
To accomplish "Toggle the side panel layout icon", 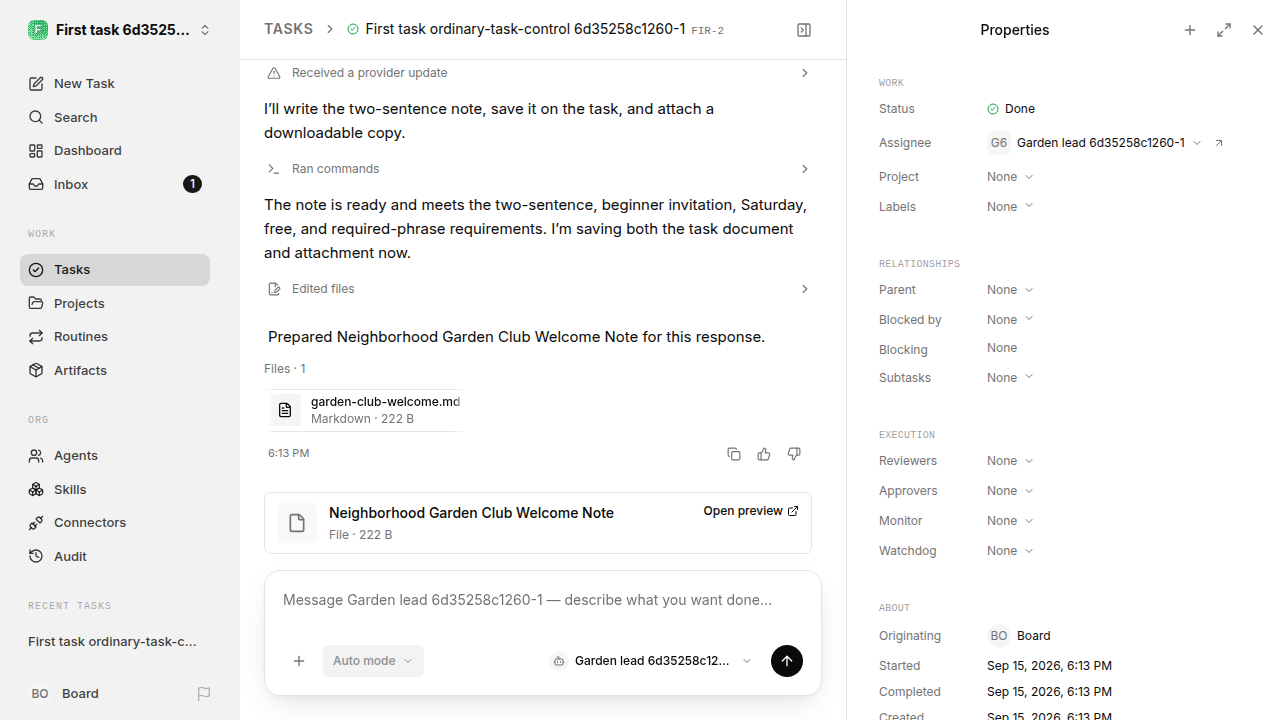I will 804,30.
